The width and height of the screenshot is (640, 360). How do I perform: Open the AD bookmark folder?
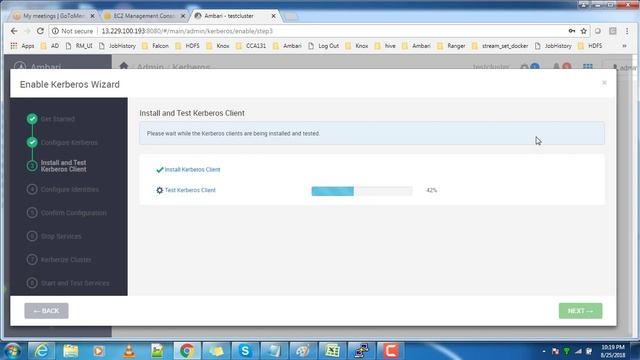pyautogui.click(x=50, y=46)
